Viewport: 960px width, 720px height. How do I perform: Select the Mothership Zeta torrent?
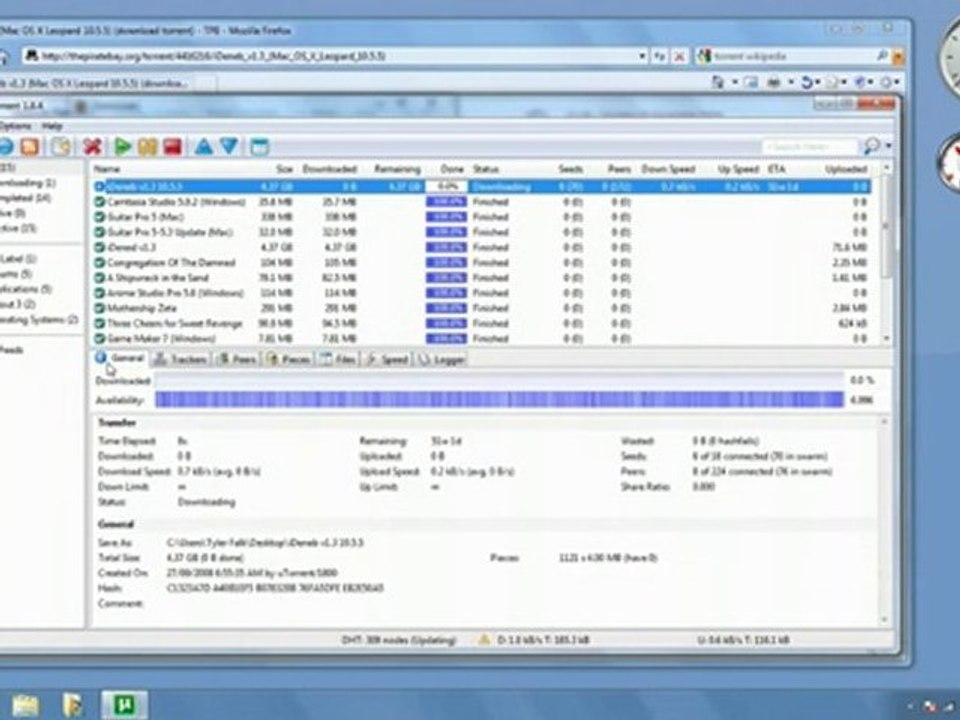pyautogui.click(x=482, y=308)
